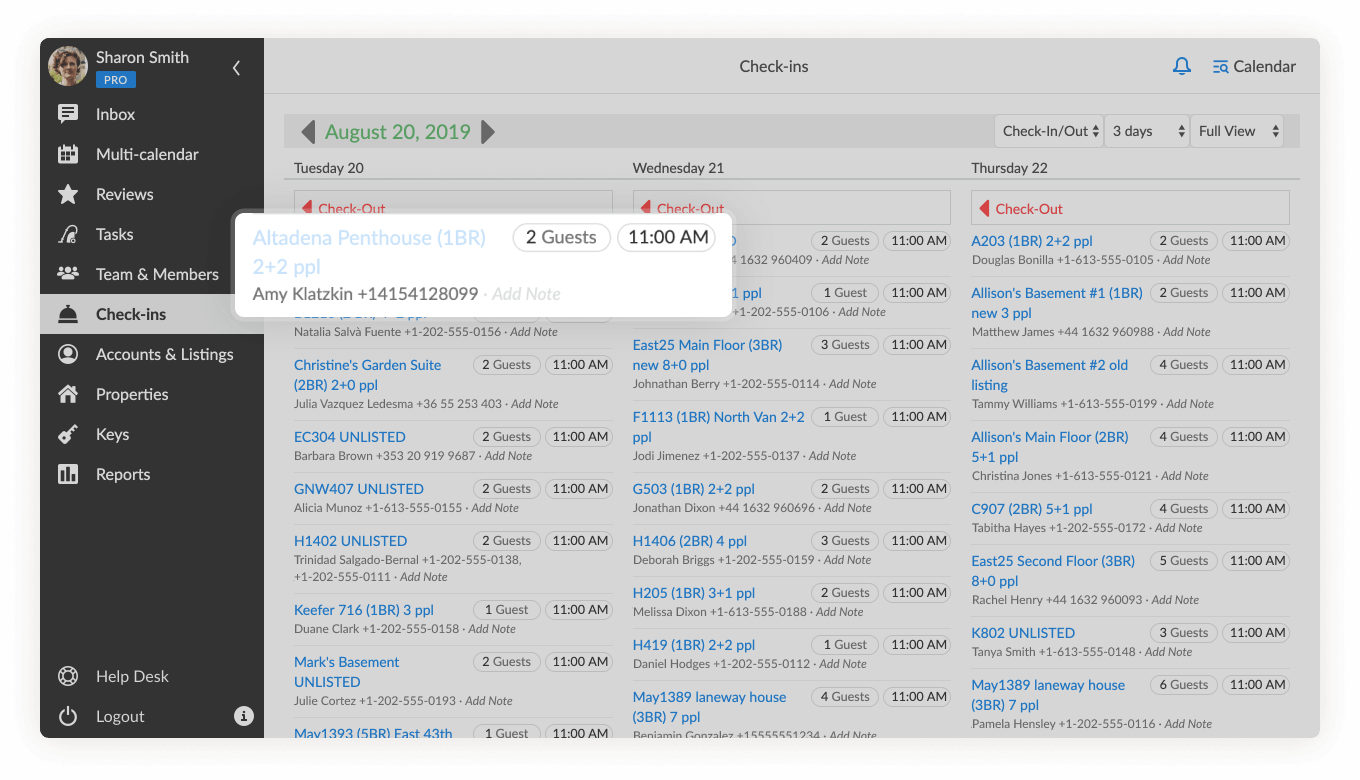Click the Help Desk lifebuoy icon

(x=68, y=676)
